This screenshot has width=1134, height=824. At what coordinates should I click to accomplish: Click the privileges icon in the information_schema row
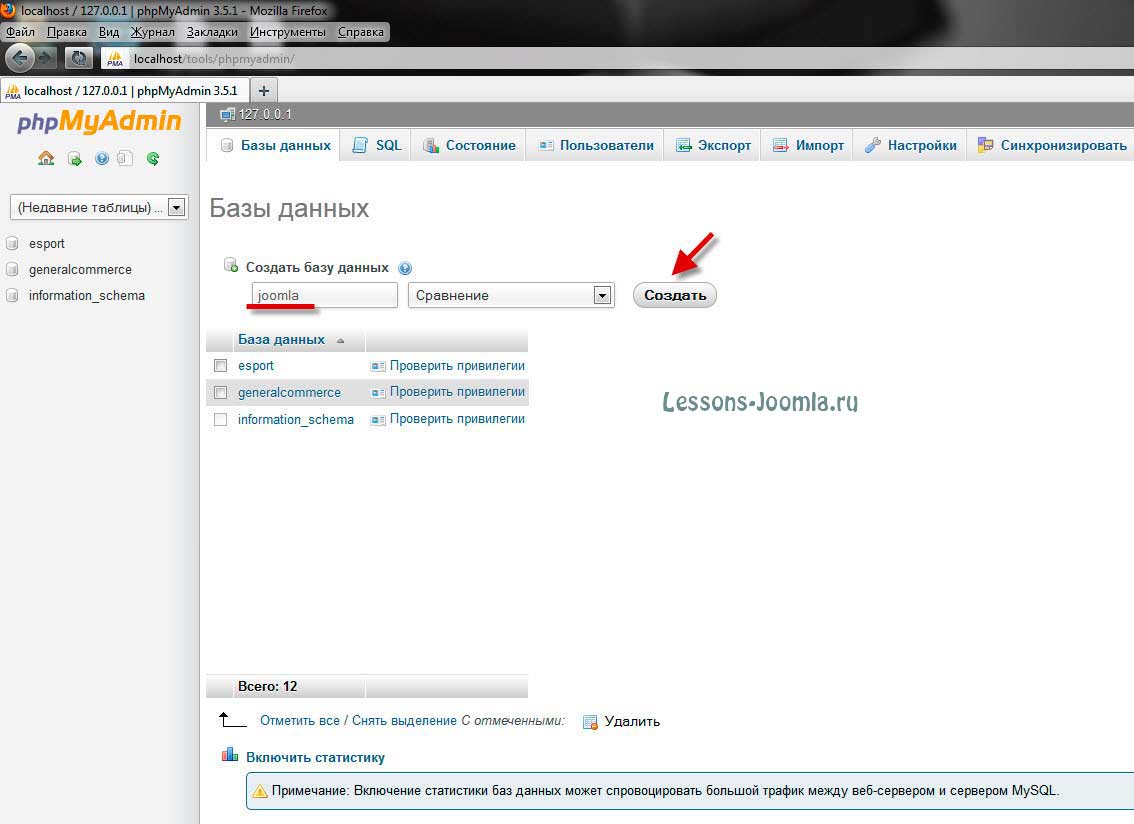(378, 420)
